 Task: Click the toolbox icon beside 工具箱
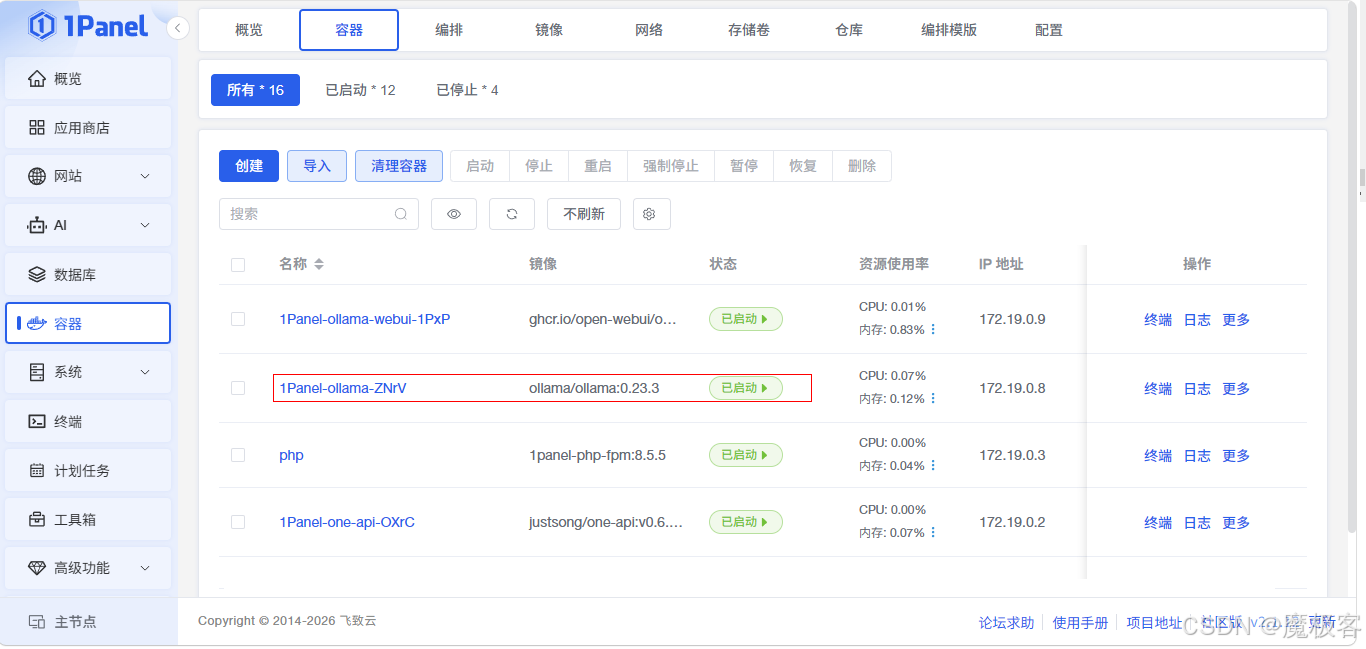pyautogui.click(x=37, y=519)
